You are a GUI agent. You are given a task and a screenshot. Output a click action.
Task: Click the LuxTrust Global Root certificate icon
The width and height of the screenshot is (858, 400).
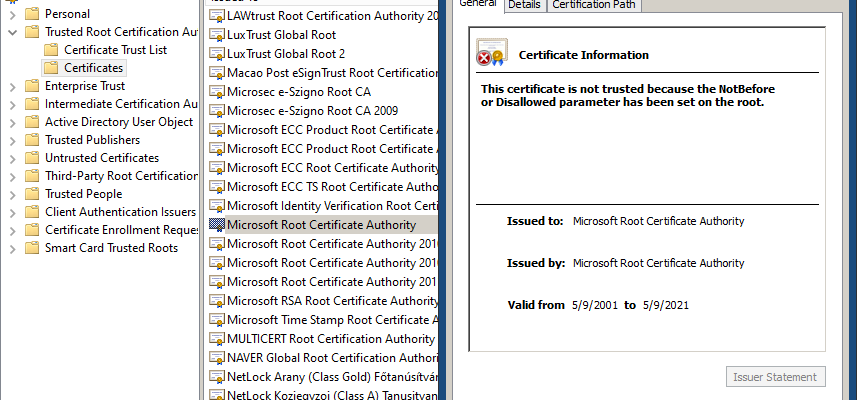click(217, 36)
